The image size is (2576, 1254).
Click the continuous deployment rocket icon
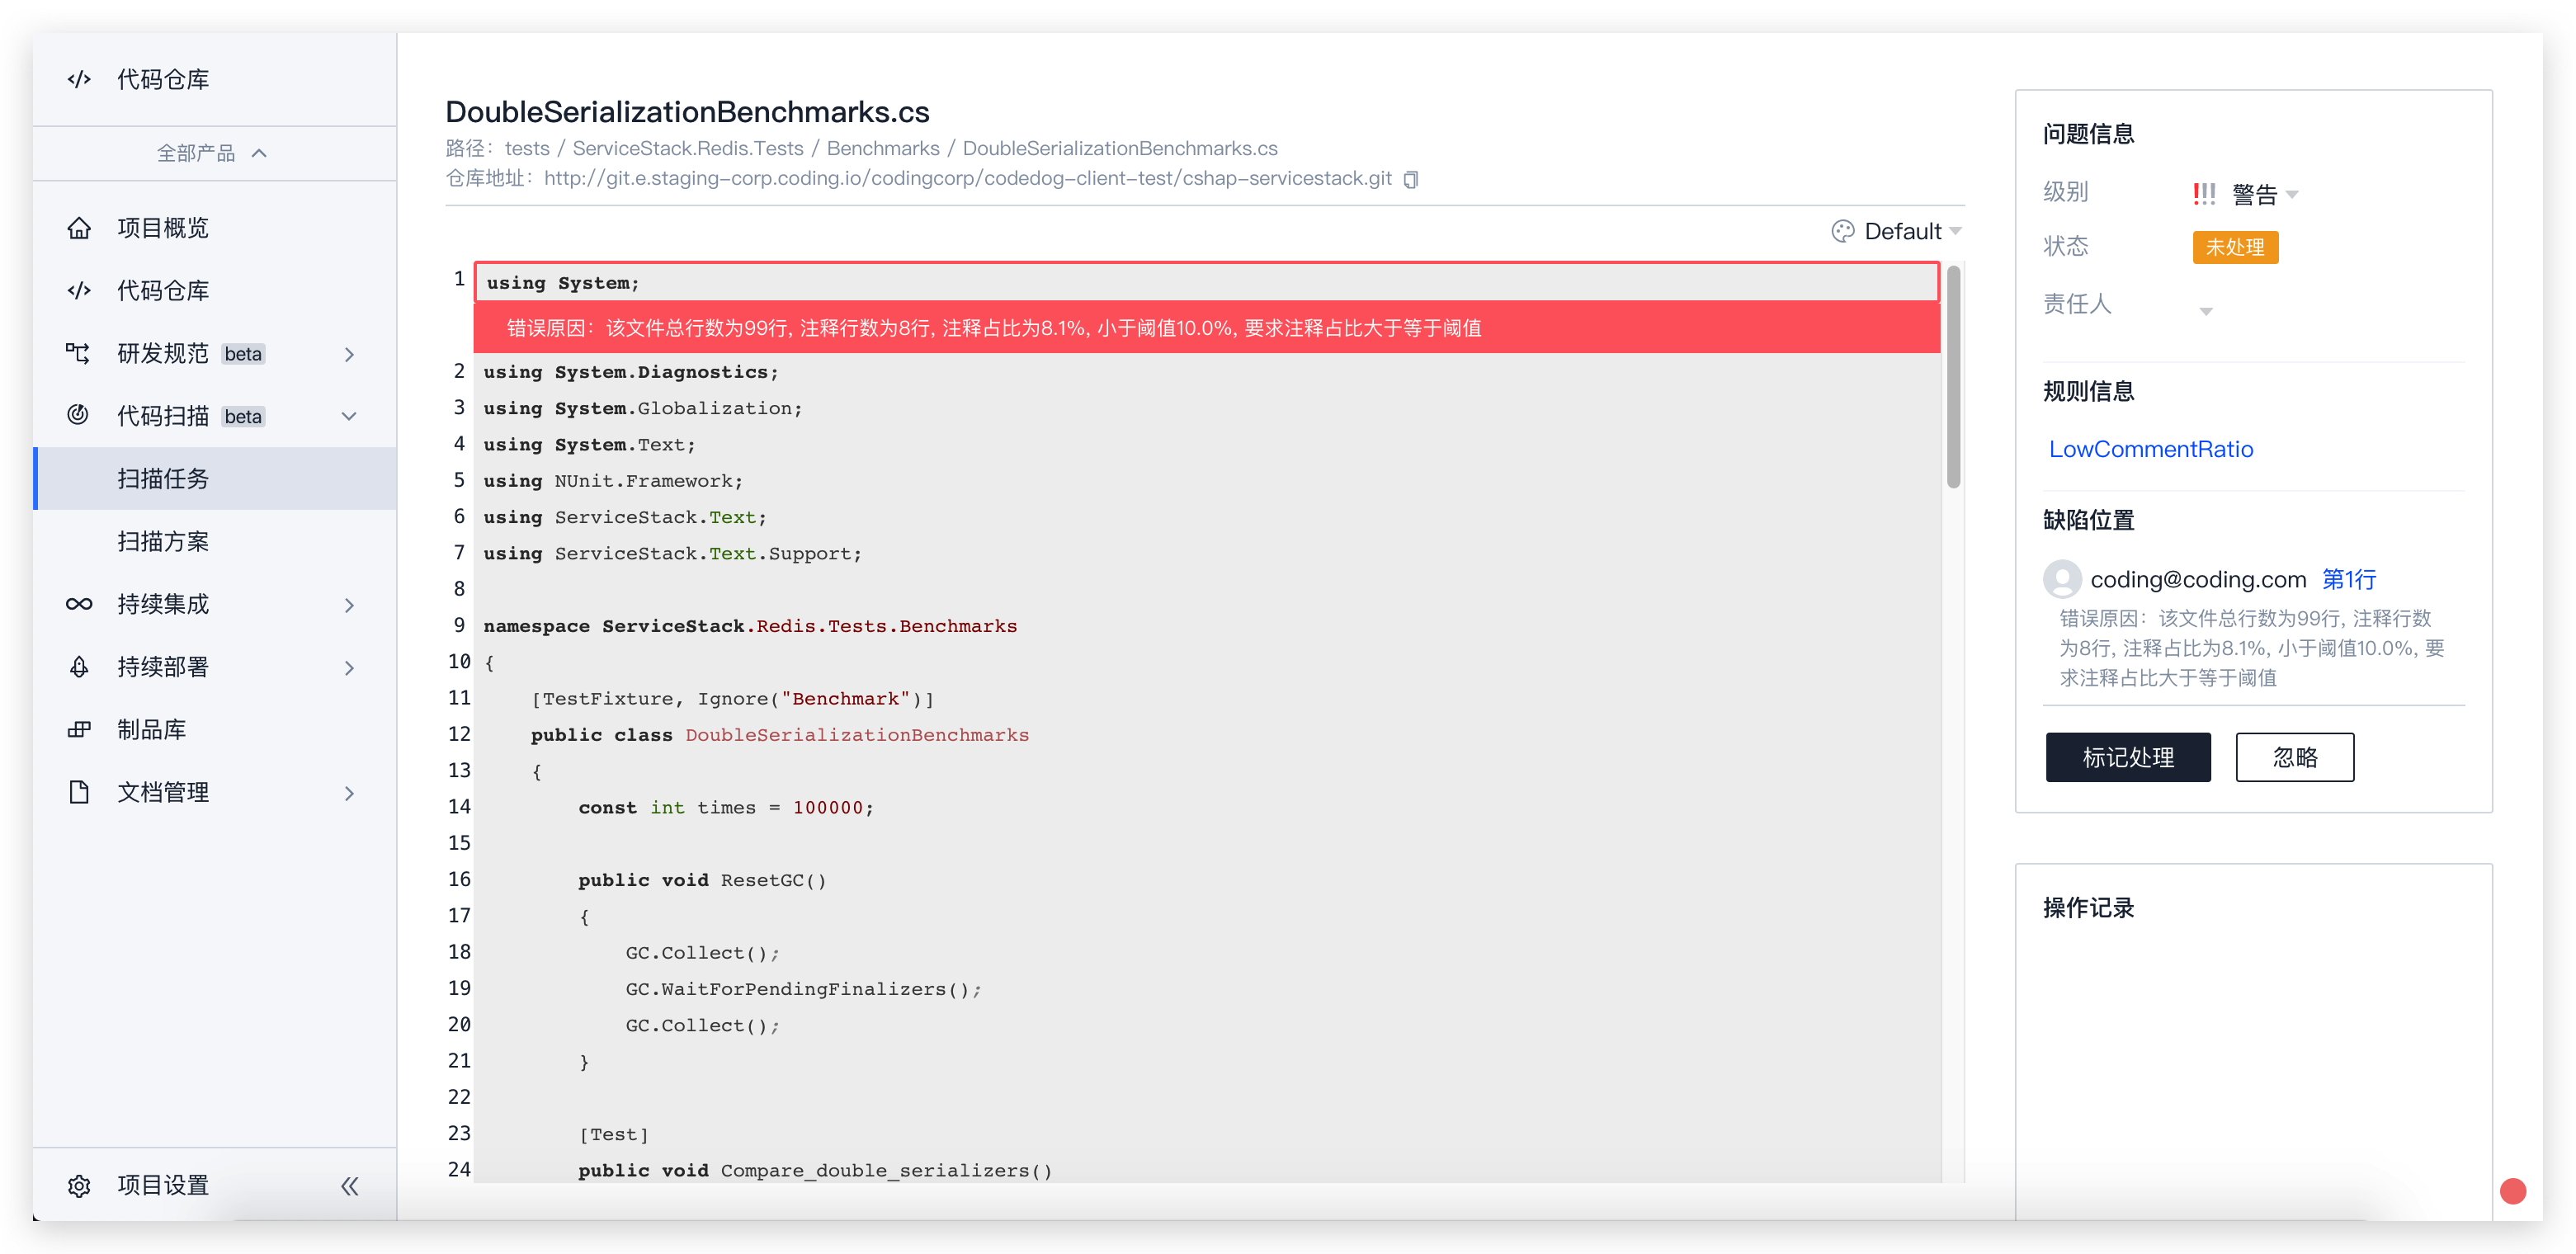point(79,667)
